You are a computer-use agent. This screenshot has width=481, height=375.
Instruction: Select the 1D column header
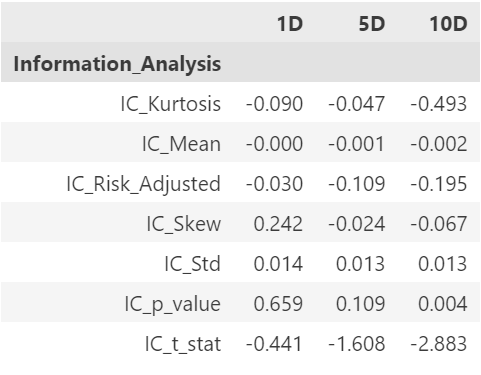click(290, 24)
